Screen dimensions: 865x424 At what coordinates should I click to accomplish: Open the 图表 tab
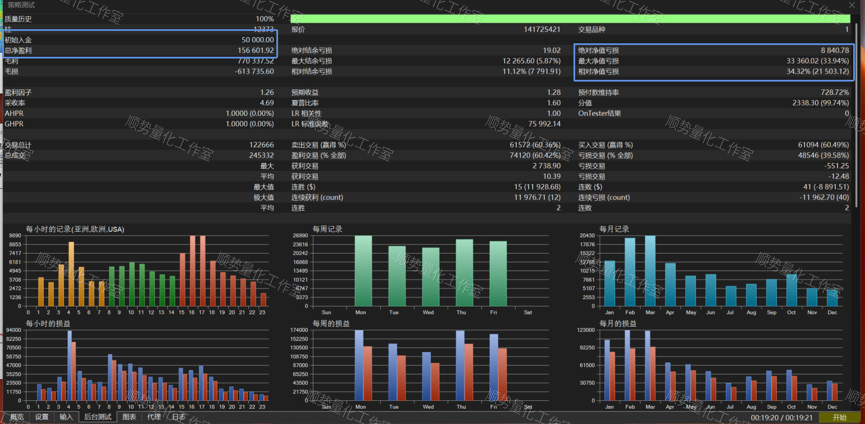(x=129, y=417)
